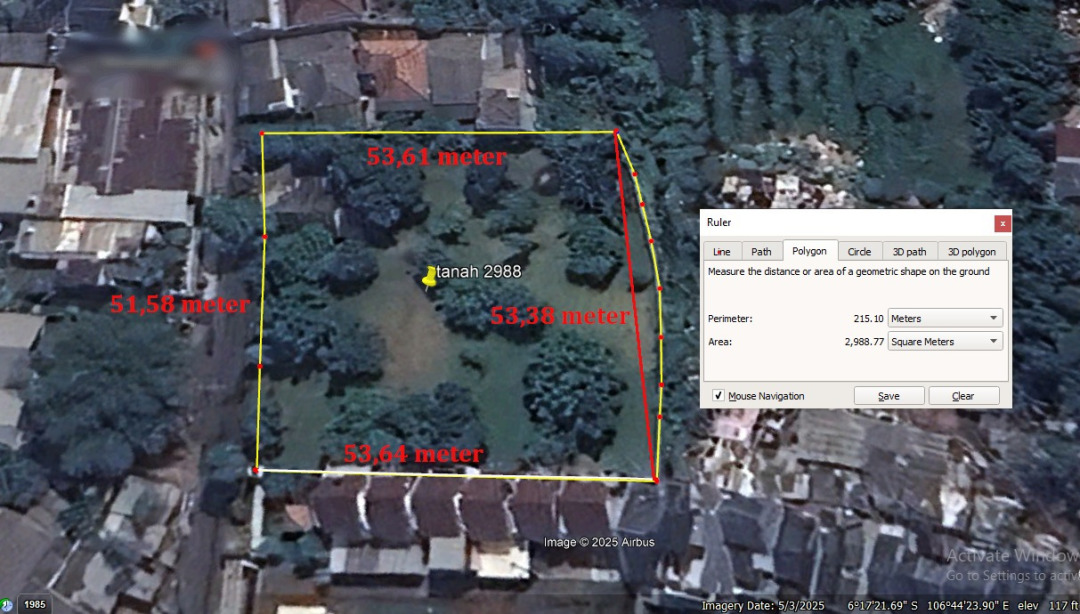
Task: Click the Clear button in Ruler
Action: click(x=963, y=396)
